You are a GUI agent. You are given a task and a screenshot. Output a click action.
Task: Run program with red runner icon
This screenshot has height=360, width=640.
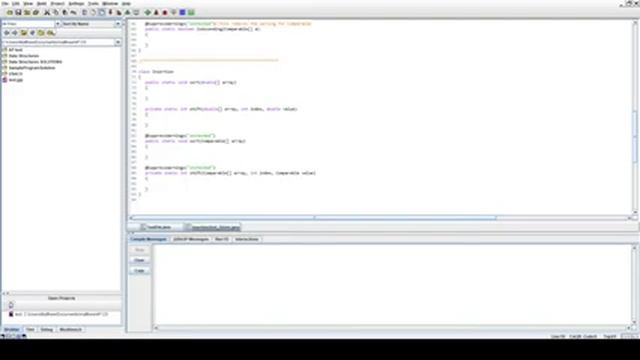click(x=156, y=13)
